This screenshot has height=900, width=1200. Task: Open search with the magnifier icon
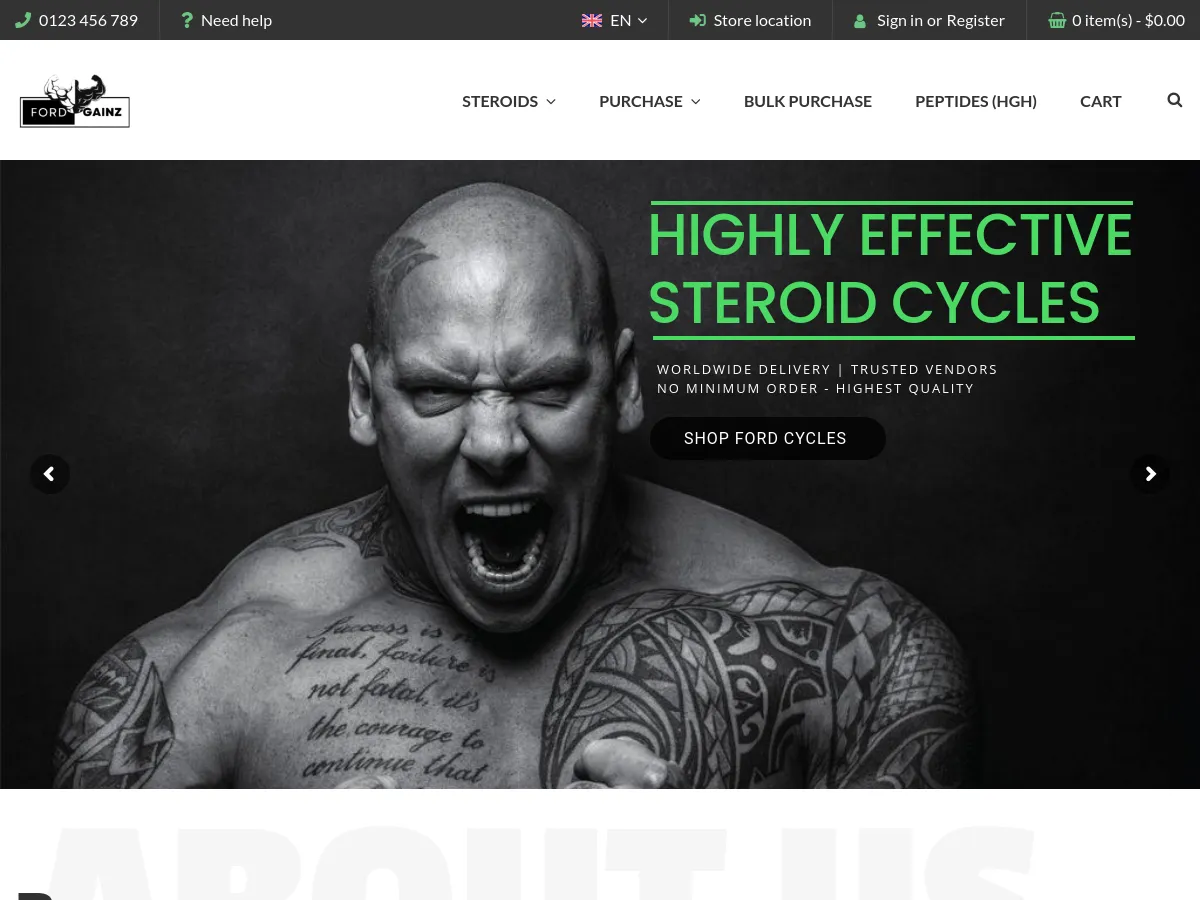click(x=1175, y=100)
